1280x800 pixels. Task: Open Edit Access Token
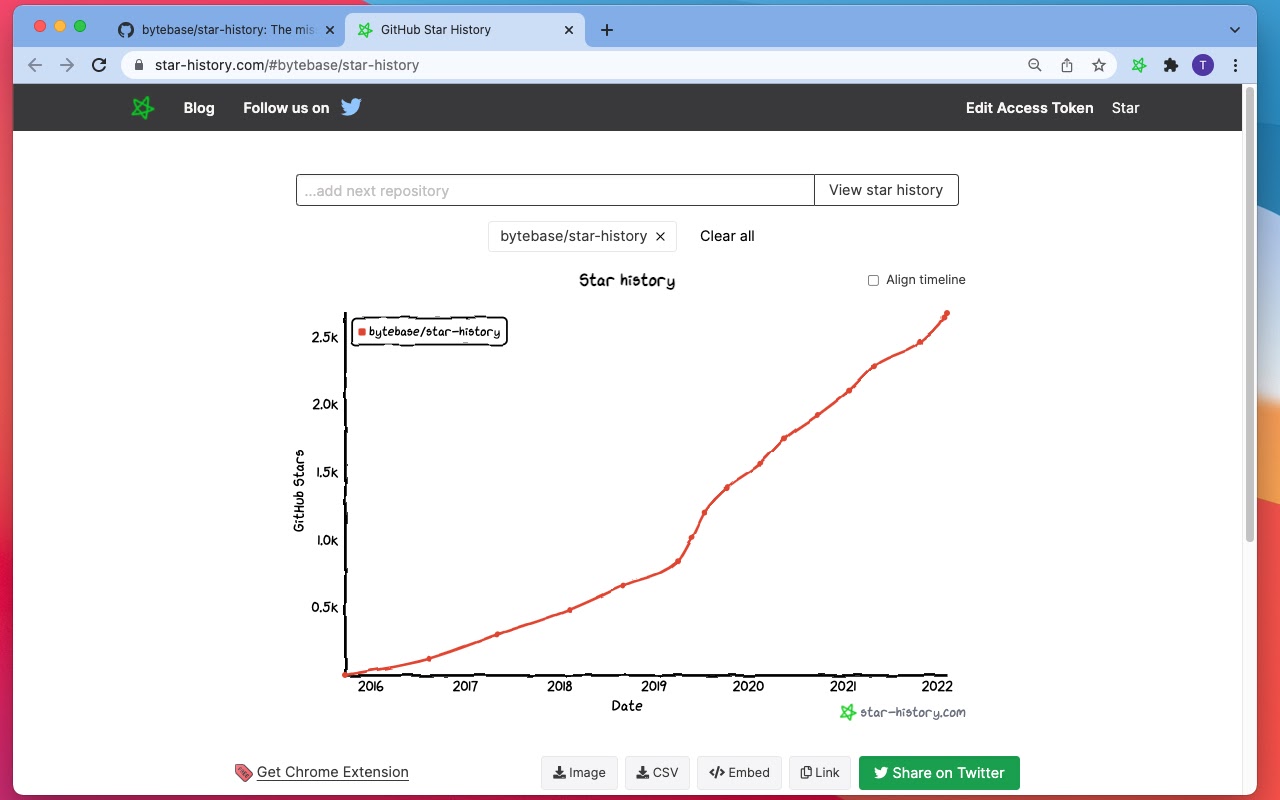click(1029, 108)
